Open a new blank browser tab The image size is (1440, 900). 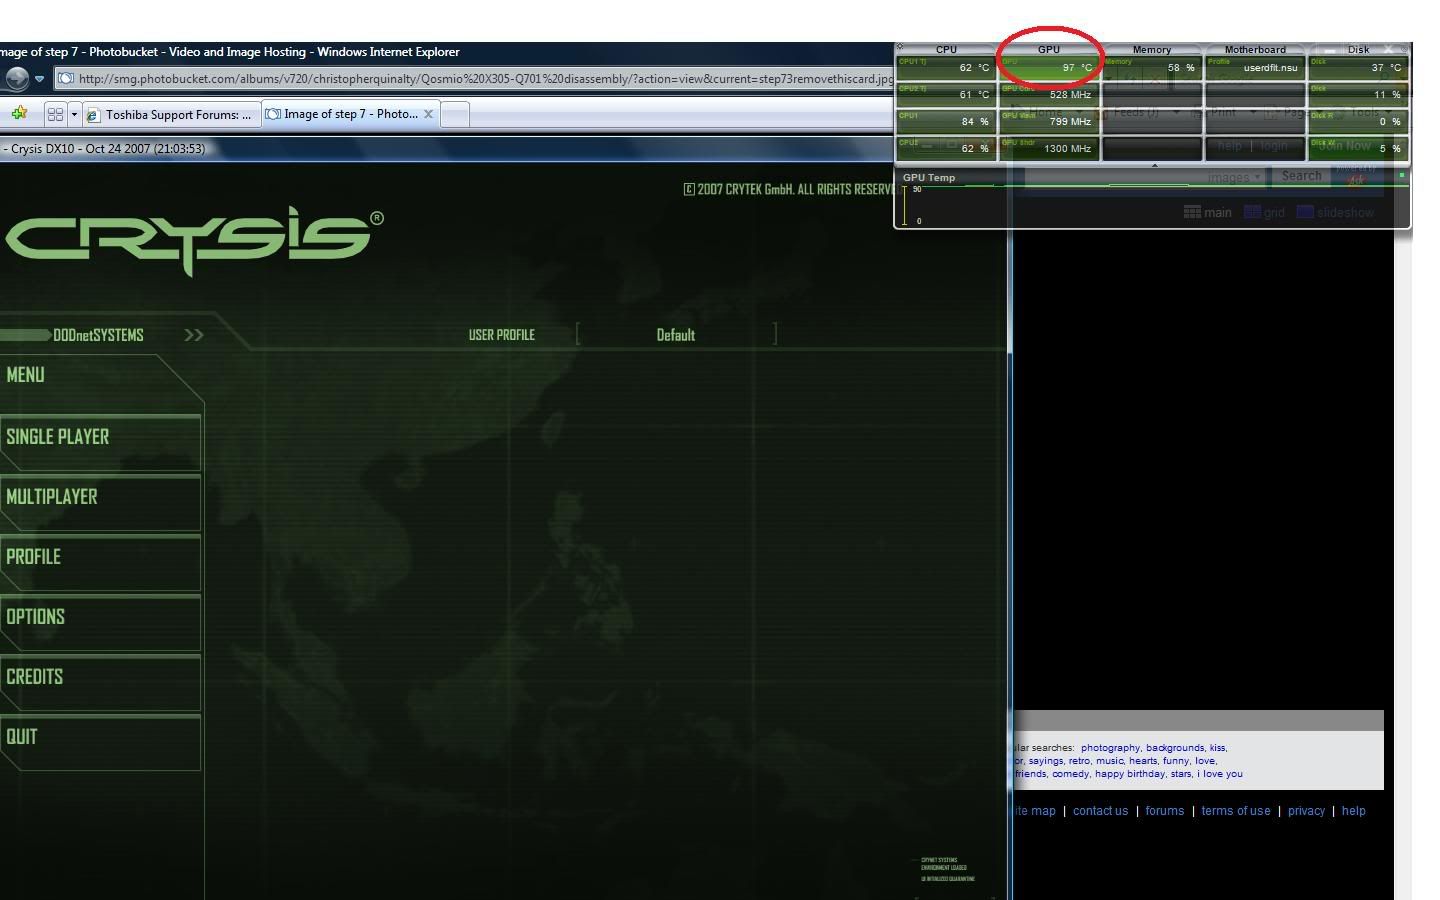[455, 114]
